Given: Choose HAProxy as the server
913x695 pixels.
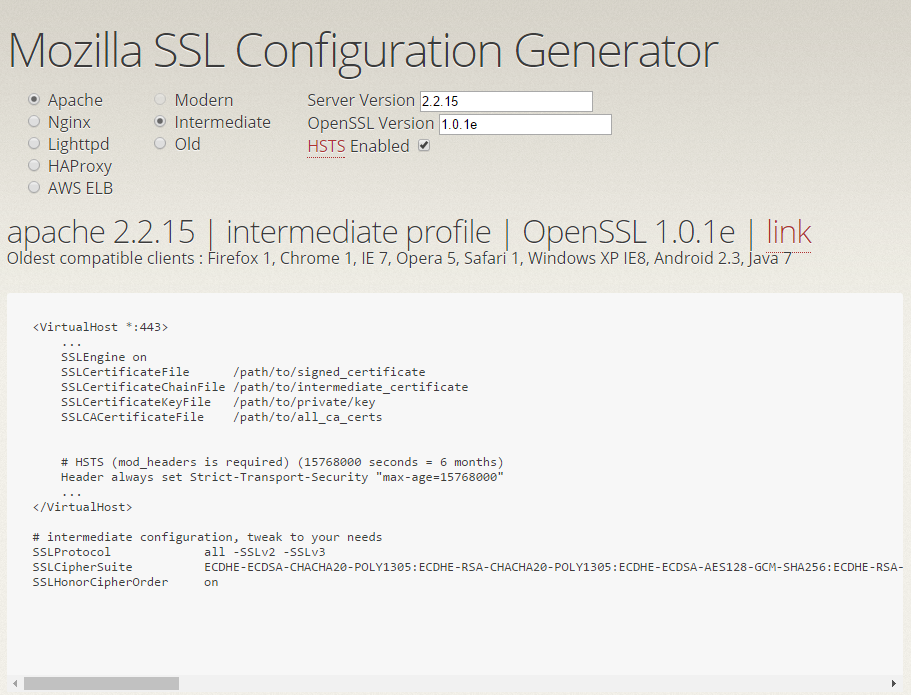Looking at the screenshot, I should 34,165.
